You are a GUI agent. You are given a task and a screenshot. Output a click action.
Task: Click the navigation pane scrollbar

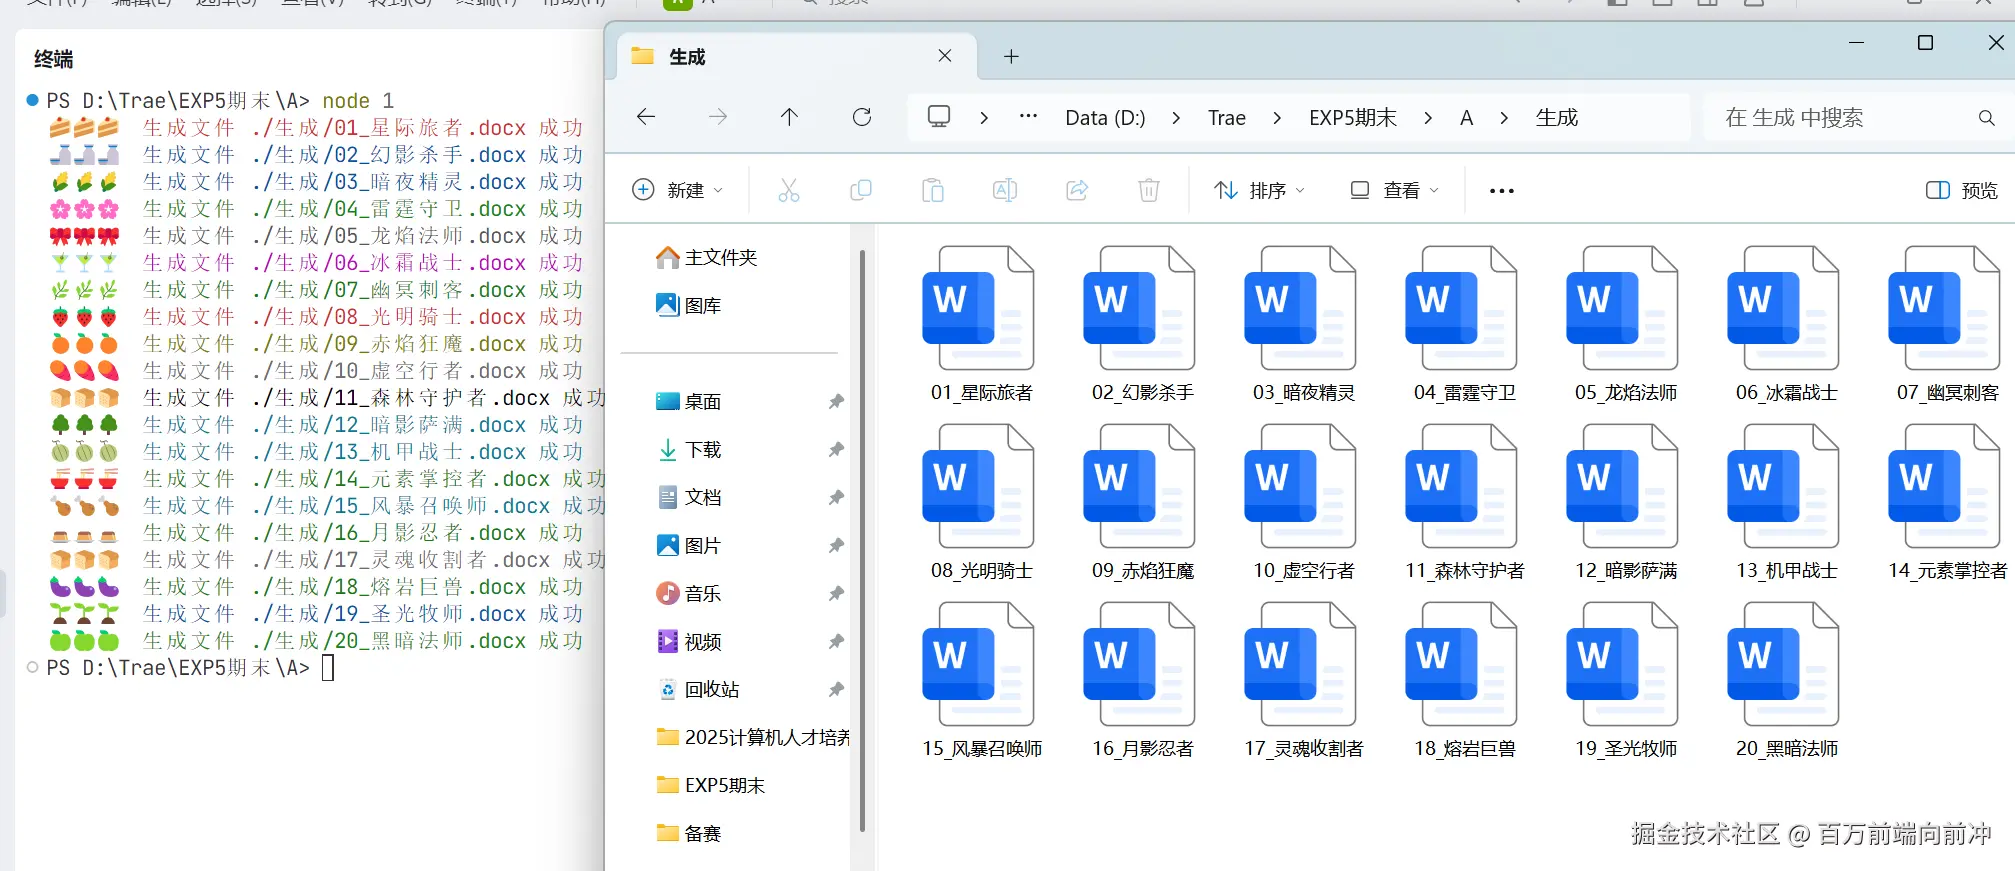[x=862, y=540]
